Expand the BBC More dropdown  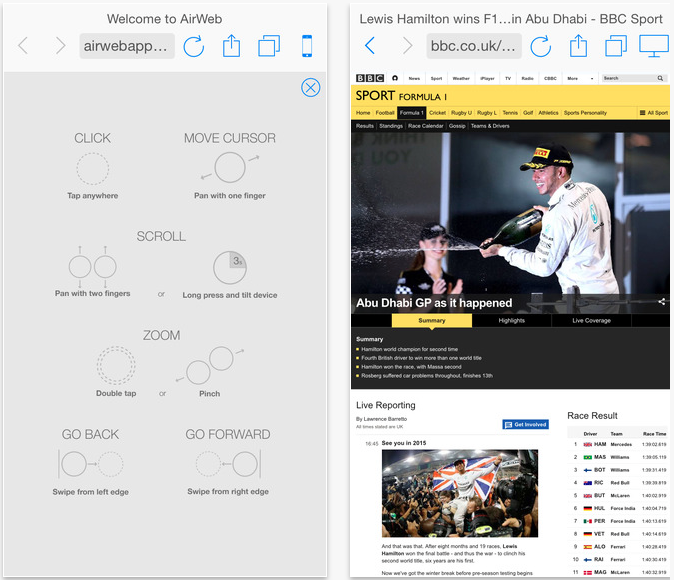coord(580,78)
